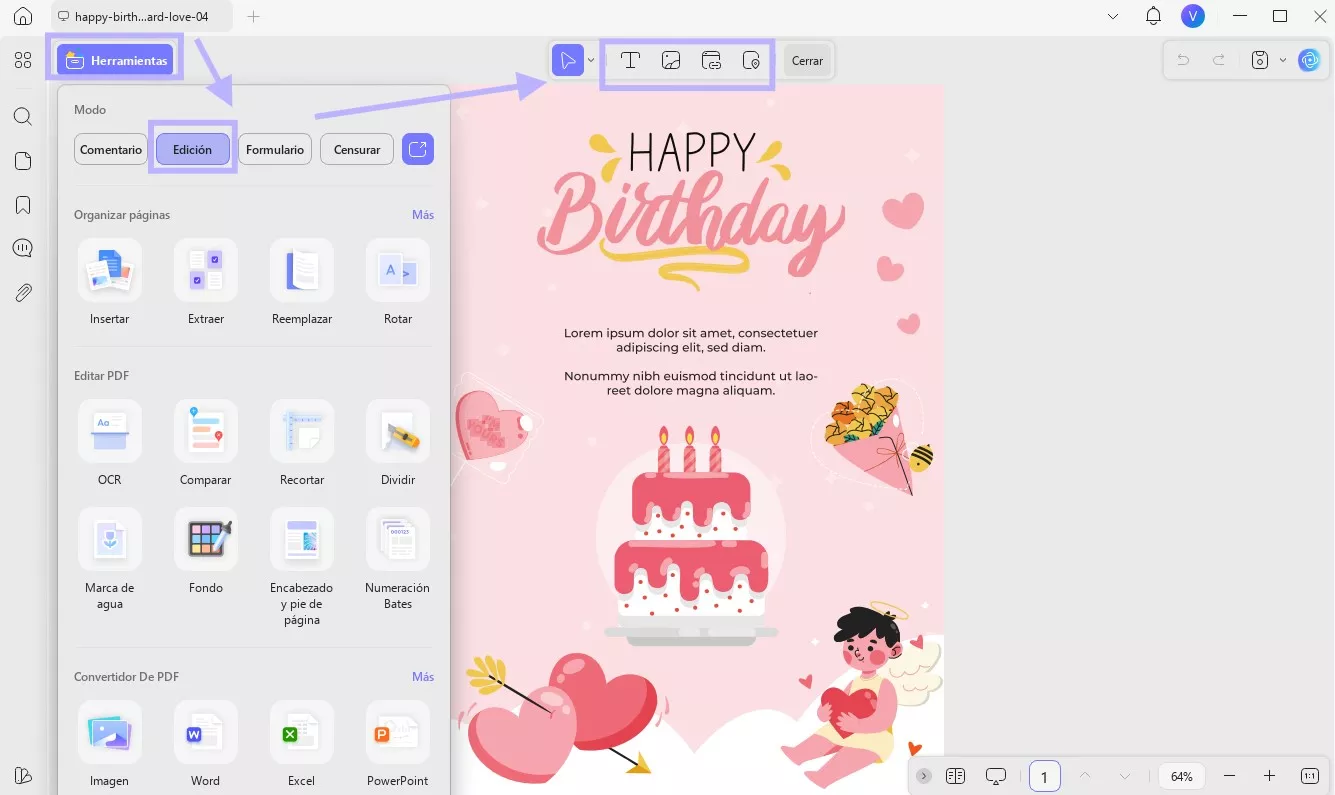This screenshot has width=1335, height=795.
Task: Open the Search sidebar icon
Action: point(23,117)
